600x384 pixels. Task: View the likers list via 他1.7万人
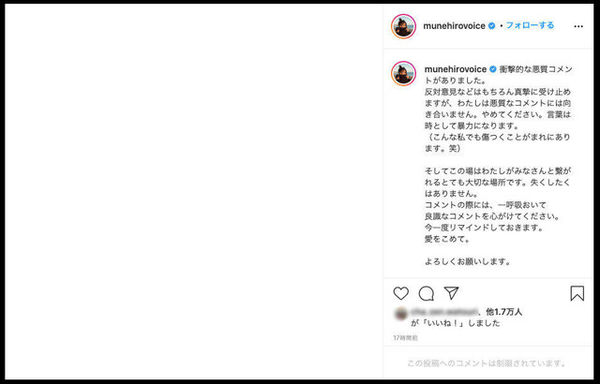[504, 312]
